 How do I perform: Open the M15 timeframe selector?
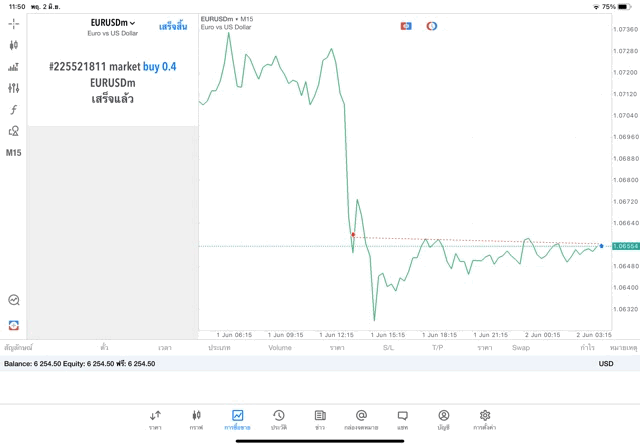coord(14,153)
